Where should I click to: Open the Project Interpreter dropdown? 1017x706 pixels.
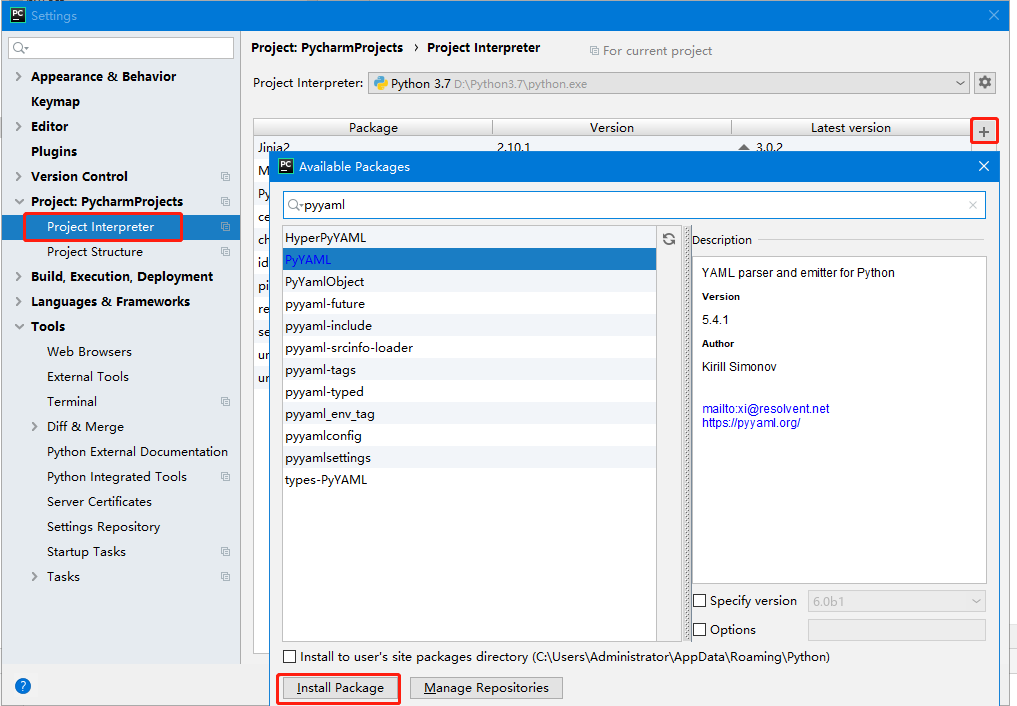(668, 83)
